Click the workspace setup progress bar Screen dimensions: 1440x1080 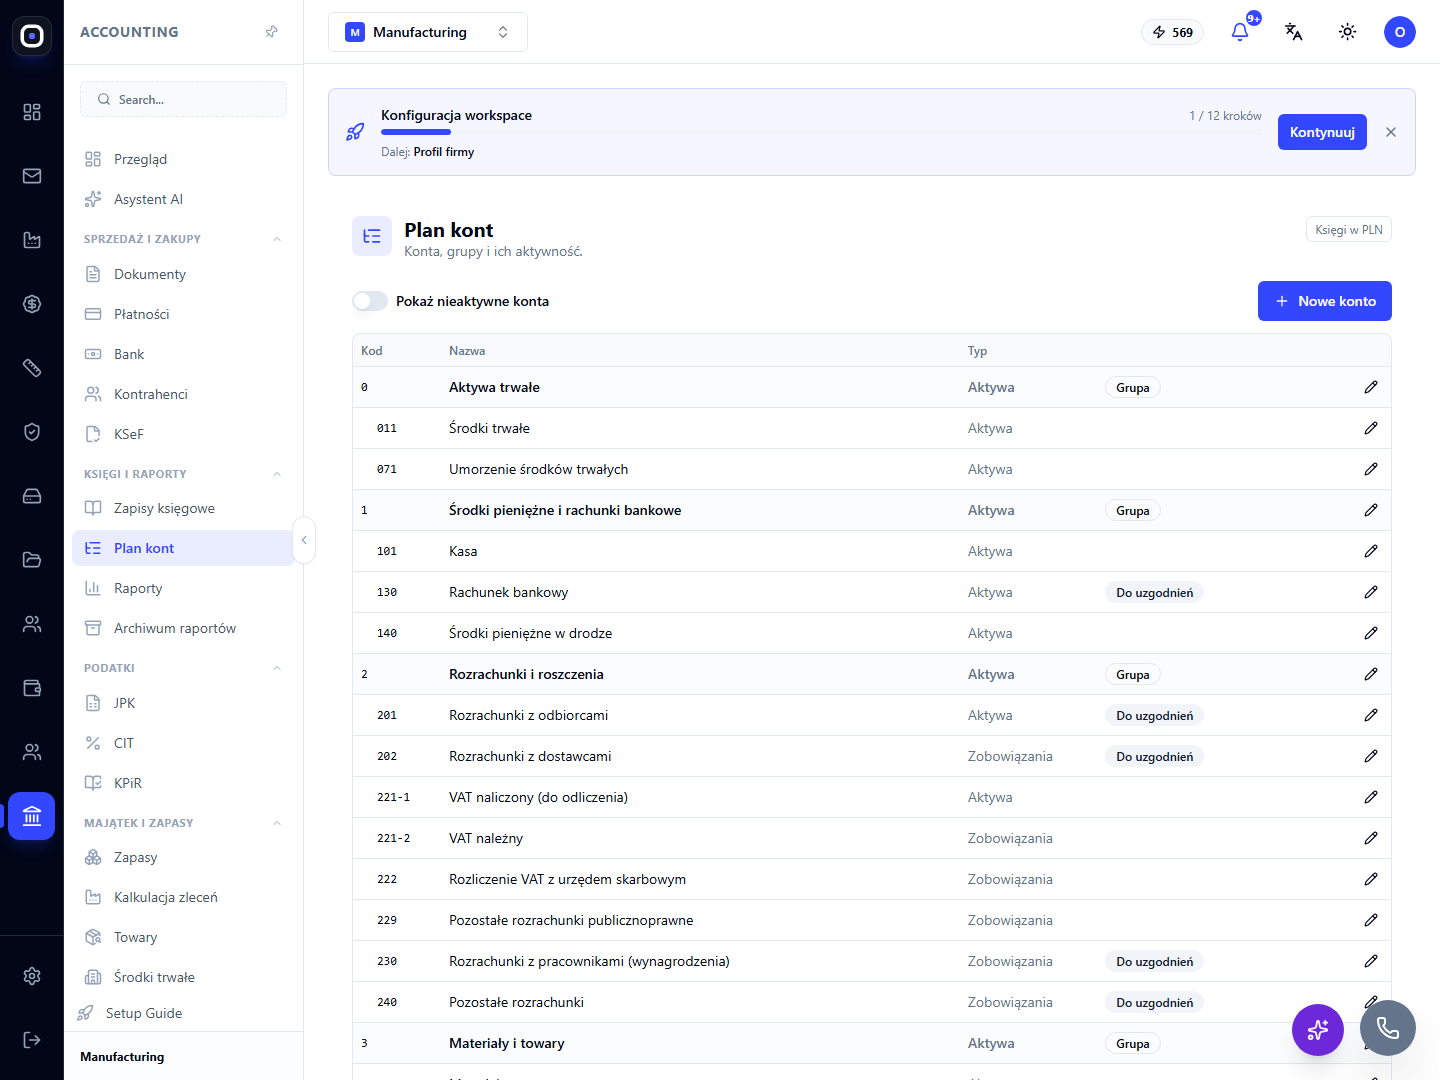click(x=821, y=132)
